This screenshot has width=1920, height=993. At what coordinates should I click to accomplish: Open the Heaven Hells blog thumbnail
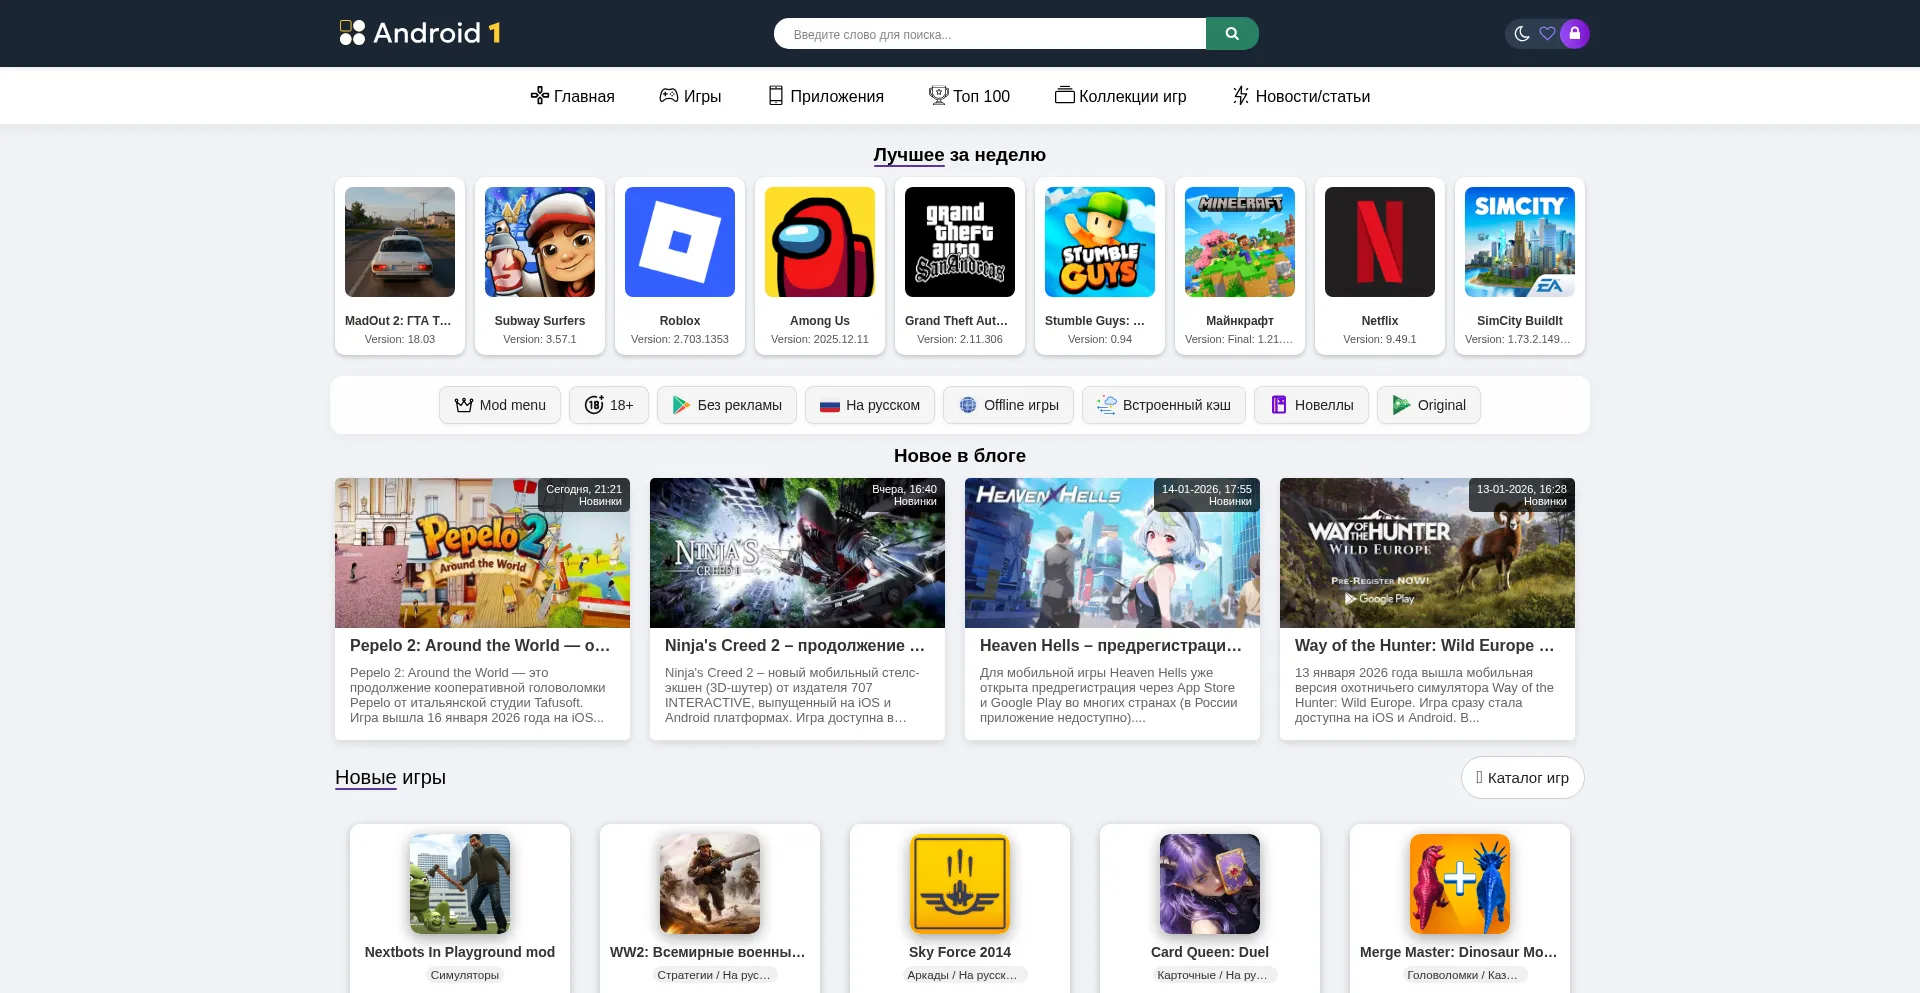click(1112, 553)
